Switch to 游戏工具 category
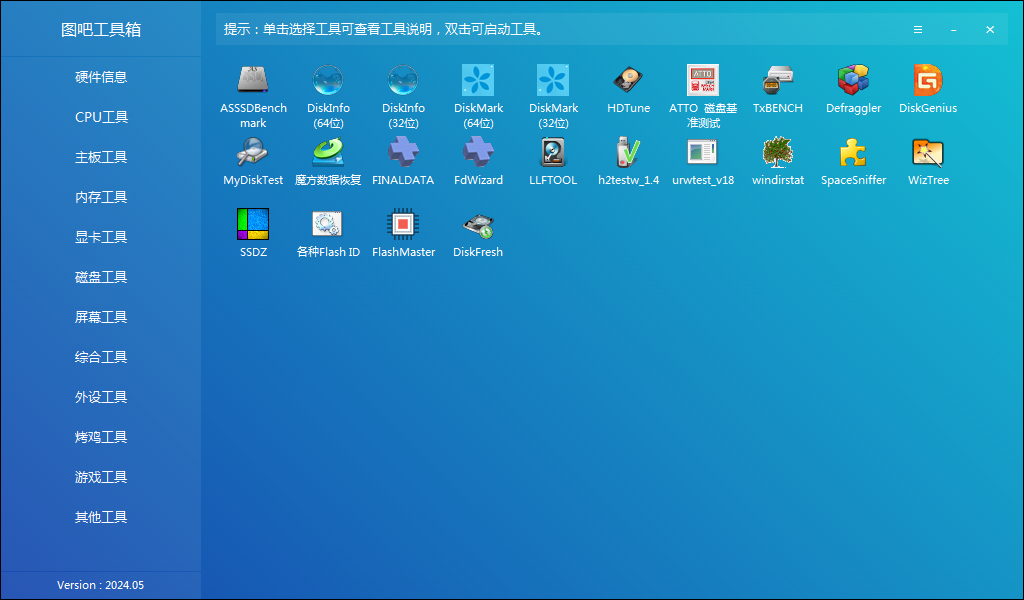The width and height of the screenshot is (1024, 600). click(x=101, y=477)
